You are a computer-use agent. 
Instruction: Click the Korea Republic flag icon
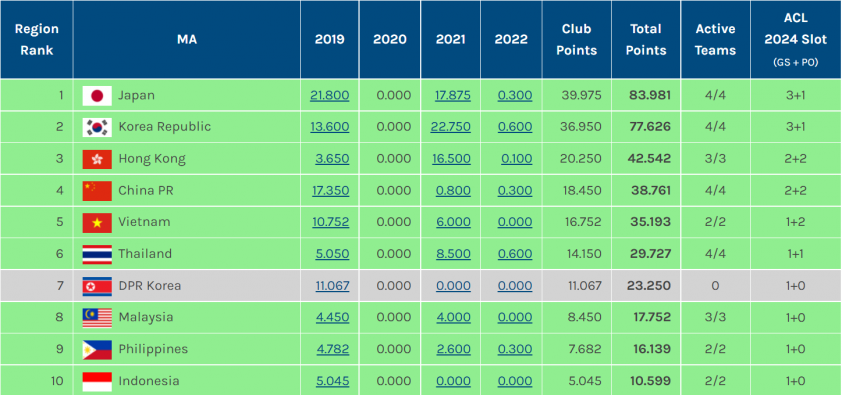coord(97,127)
